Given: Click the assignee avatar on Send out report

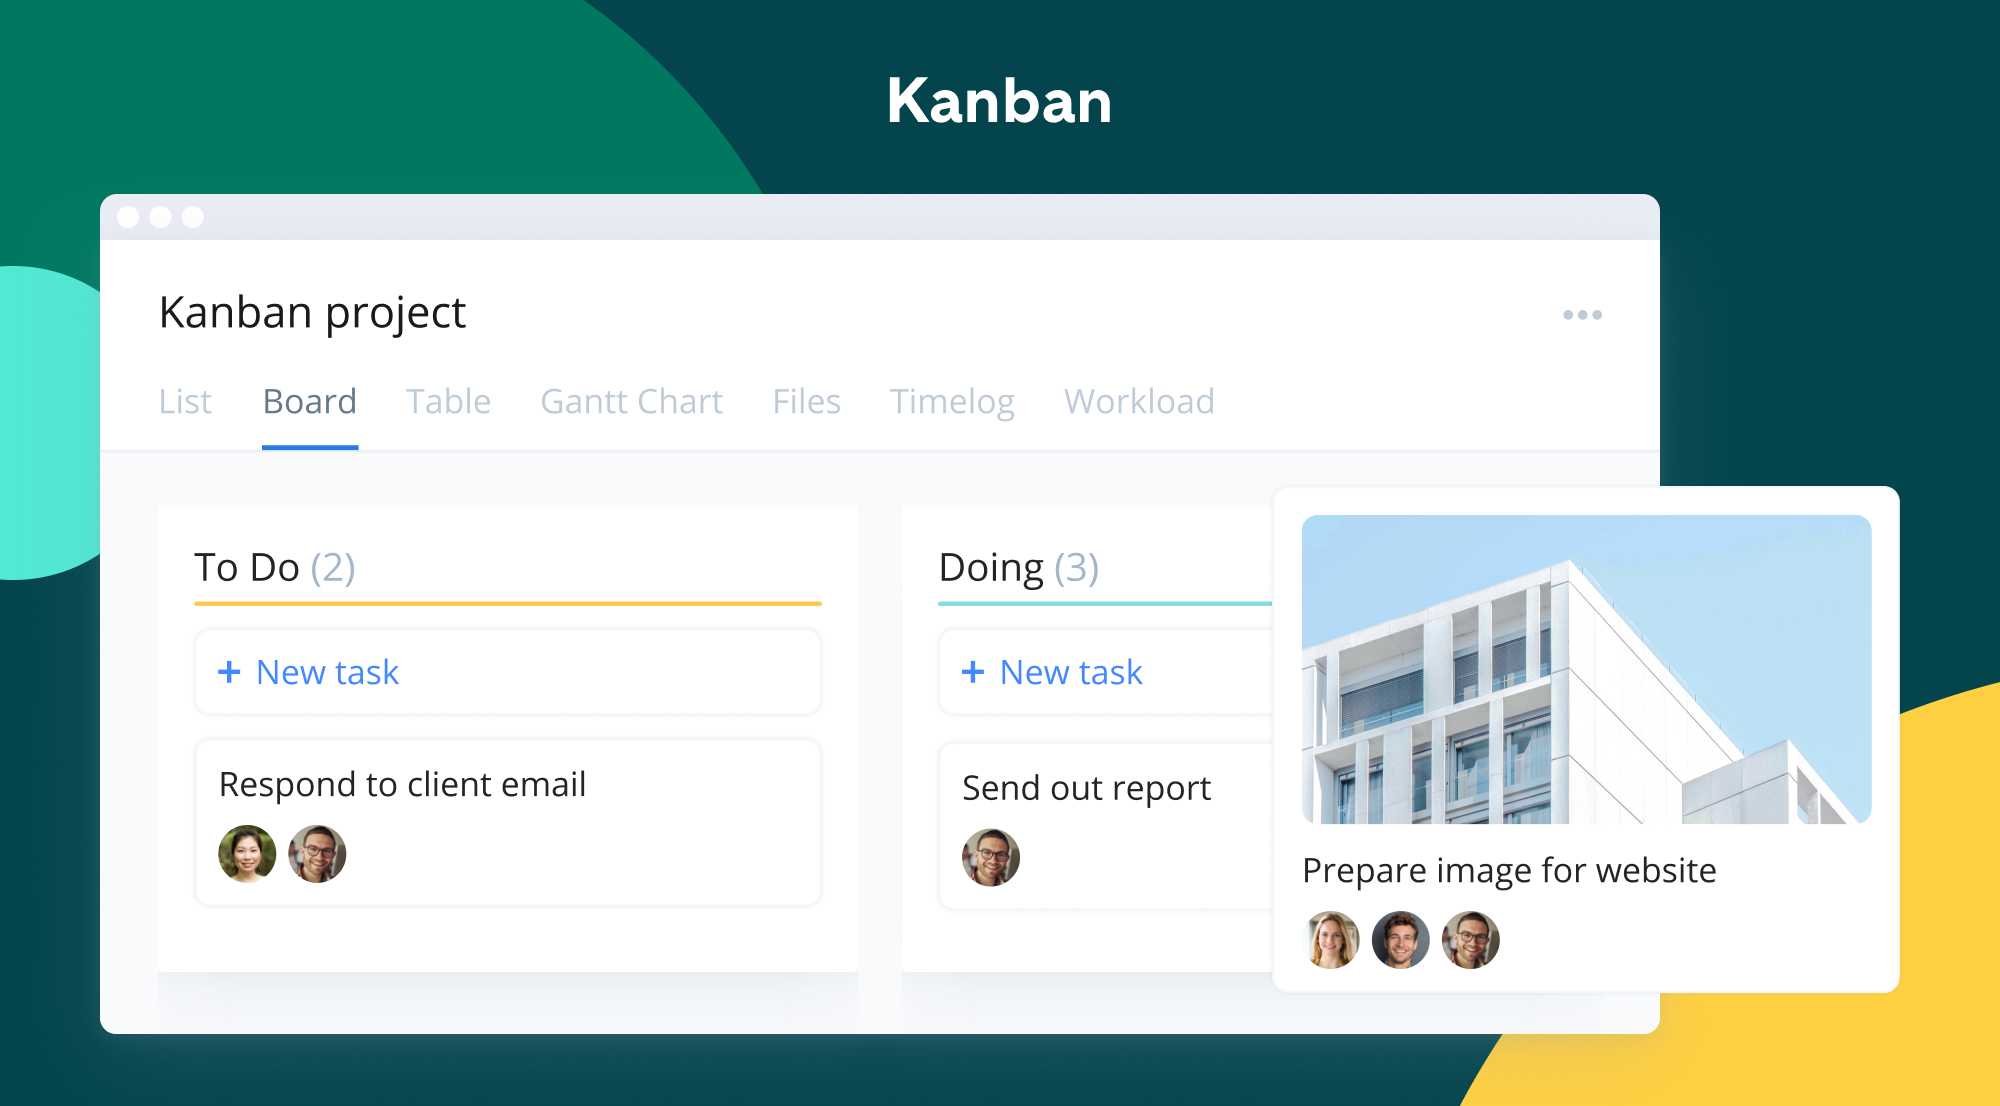Looking at the screenshot, I should (991, 857).
